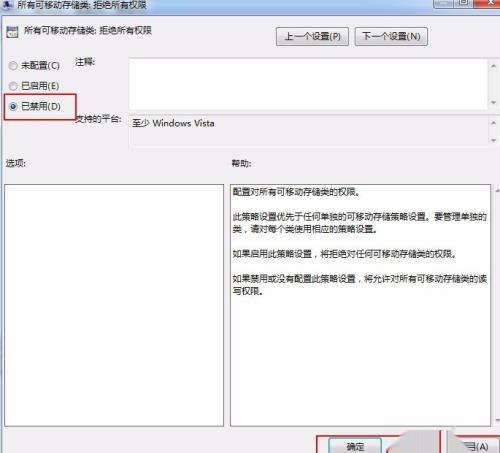Click the 选项 label
Viewport: 500px width, 453px height.
15,163
